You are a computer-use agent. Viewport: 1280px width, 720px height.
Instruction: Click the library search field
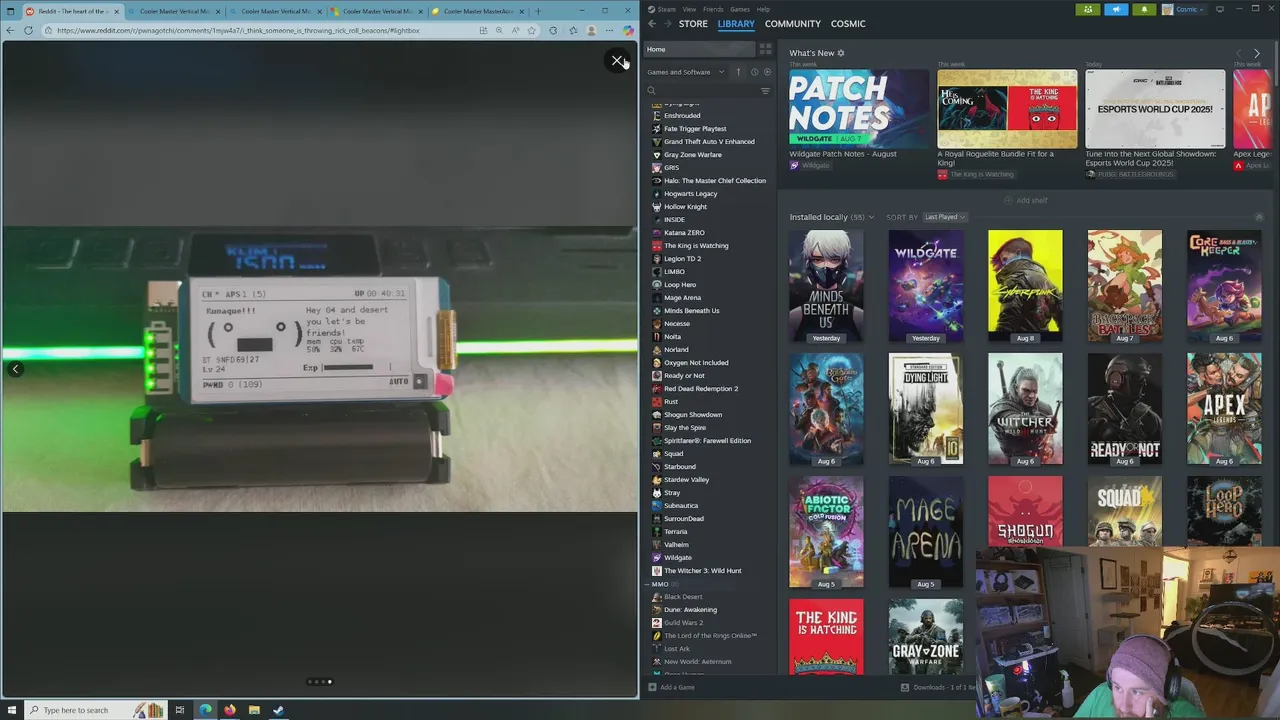point(702,91)
